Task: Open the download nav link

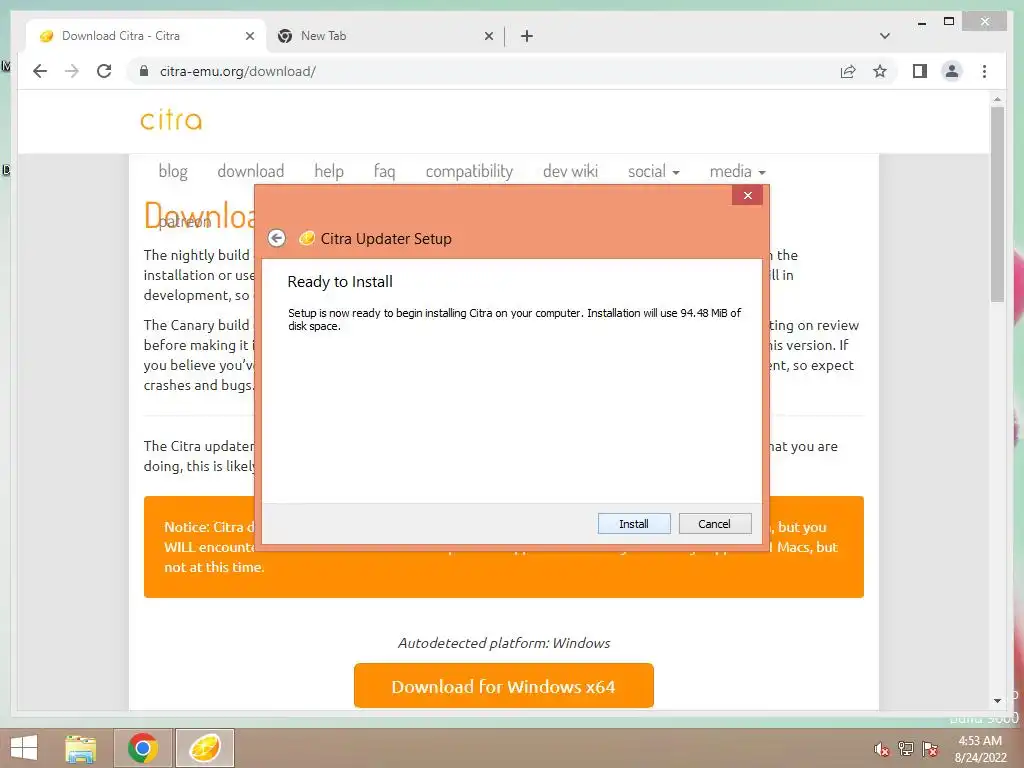Action: click(251, 171)
